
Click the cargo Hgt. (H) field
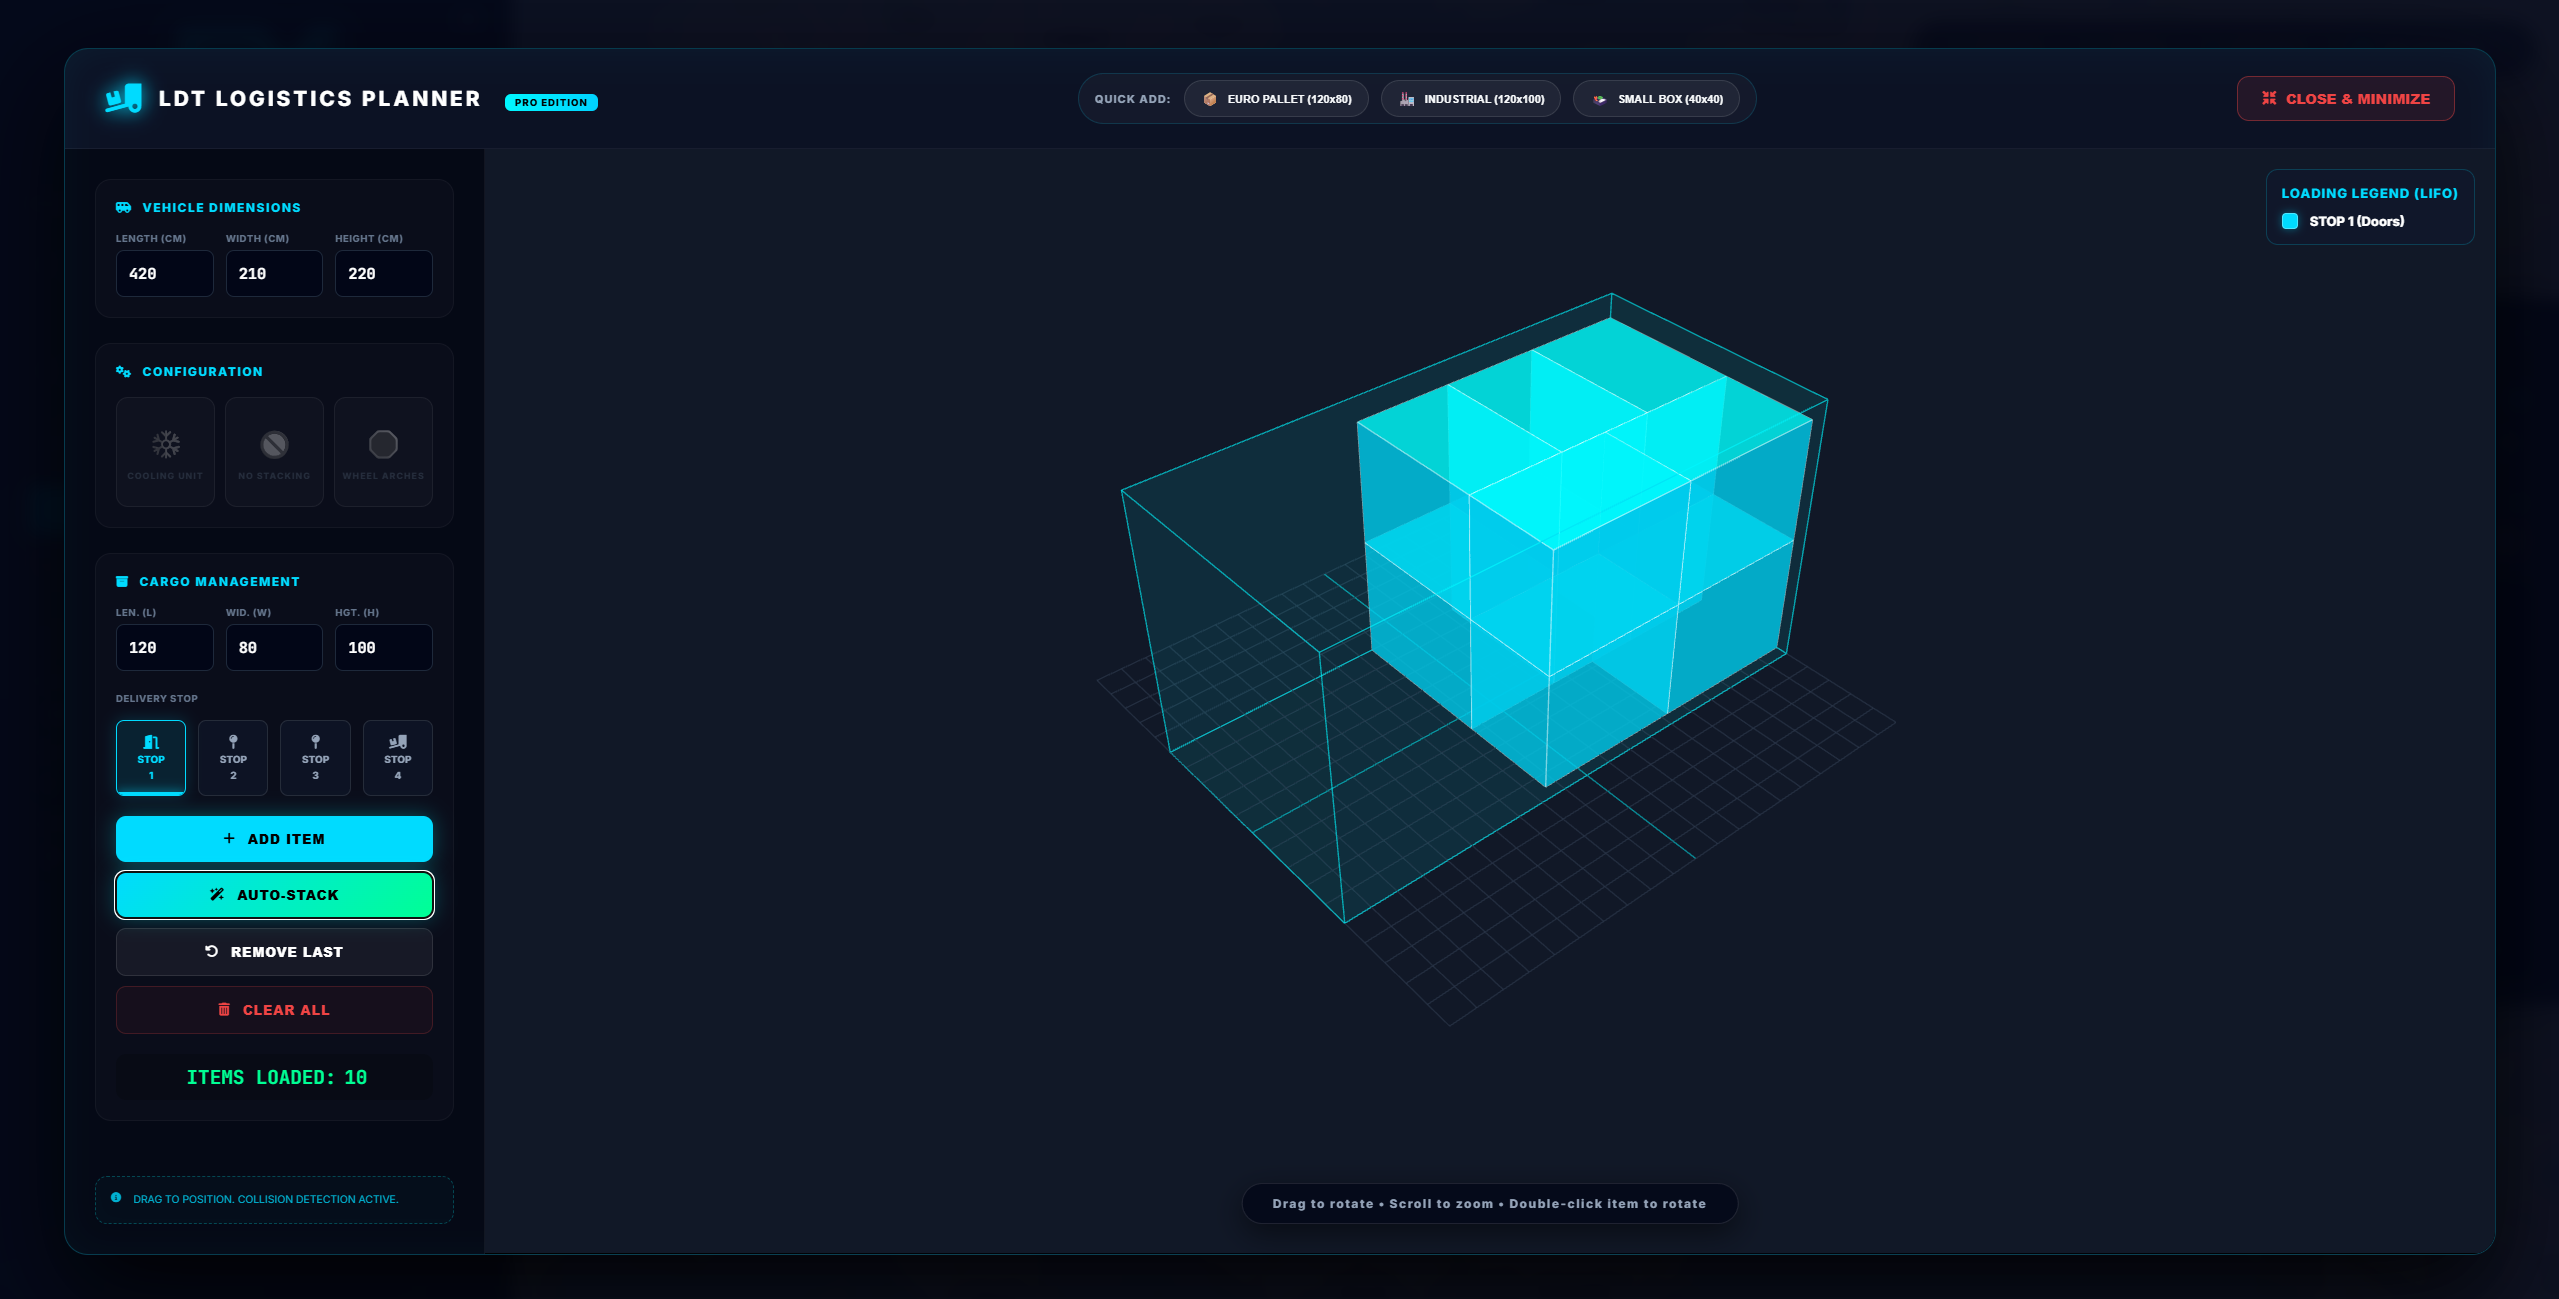pos(383,648)
